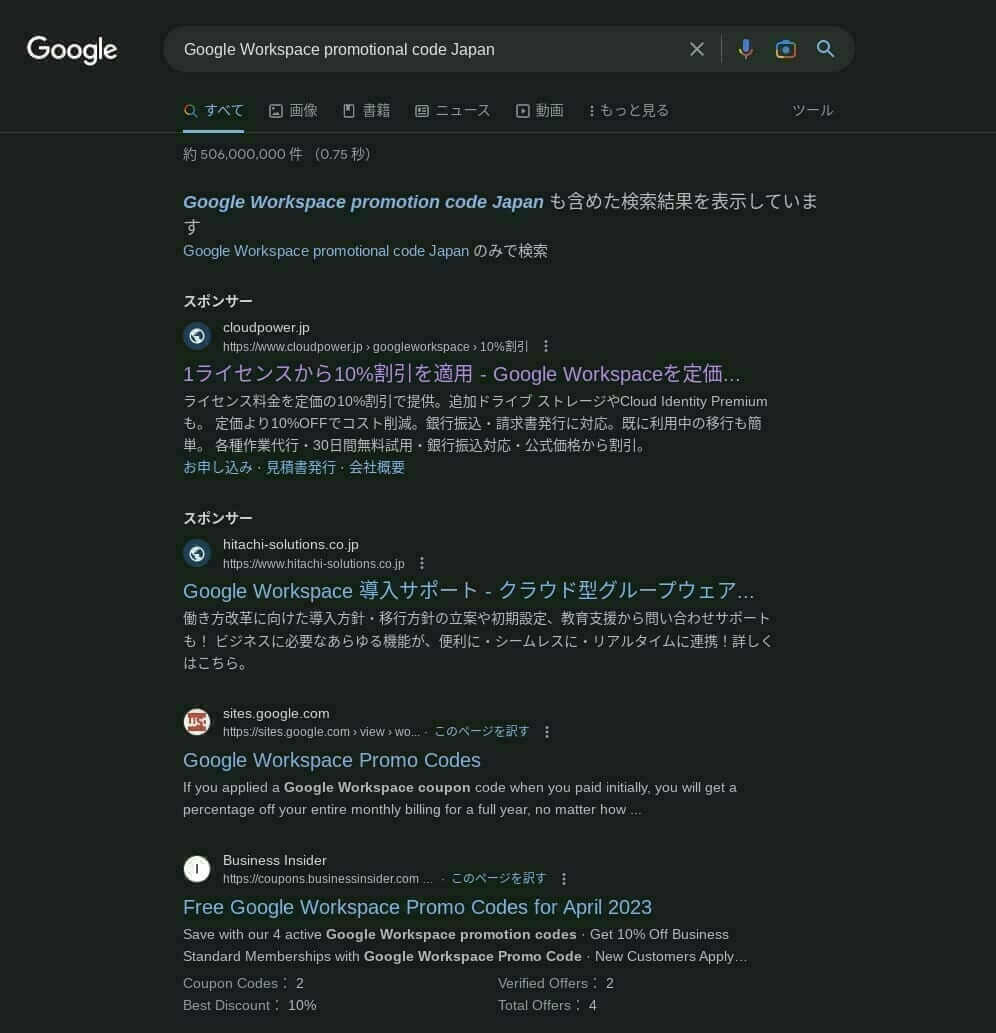Translate the sites.google.com result page
Image resolution: width=996 pixels, height=1033 pixels.
[482, 731]
